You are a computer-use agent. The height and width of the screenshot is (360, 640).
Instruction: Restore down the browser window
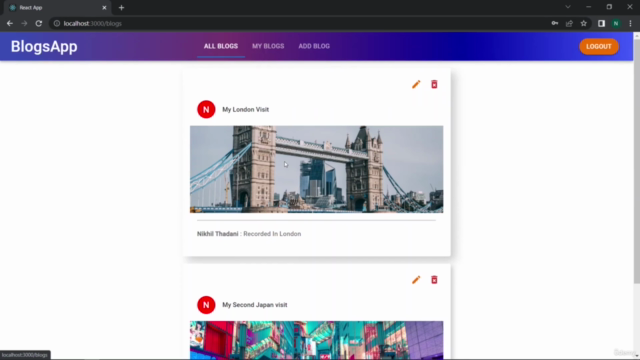click(609, 7)
